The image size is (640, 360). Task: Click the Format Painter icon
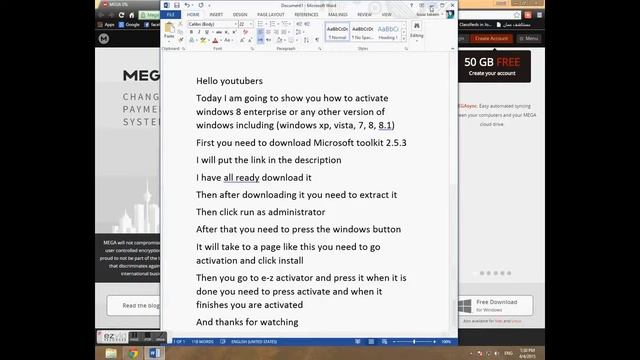click(181, 40)
